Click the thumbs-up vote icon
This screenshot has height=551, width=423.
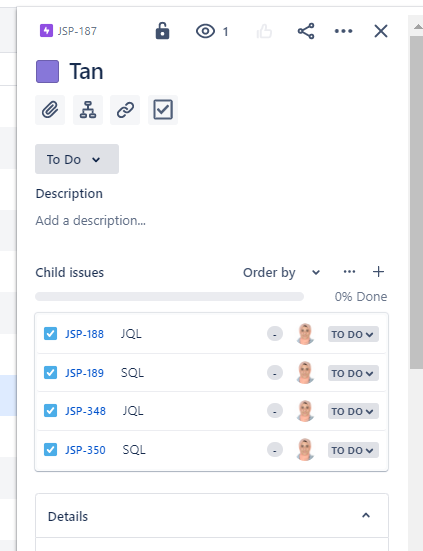tap(264, 32)
